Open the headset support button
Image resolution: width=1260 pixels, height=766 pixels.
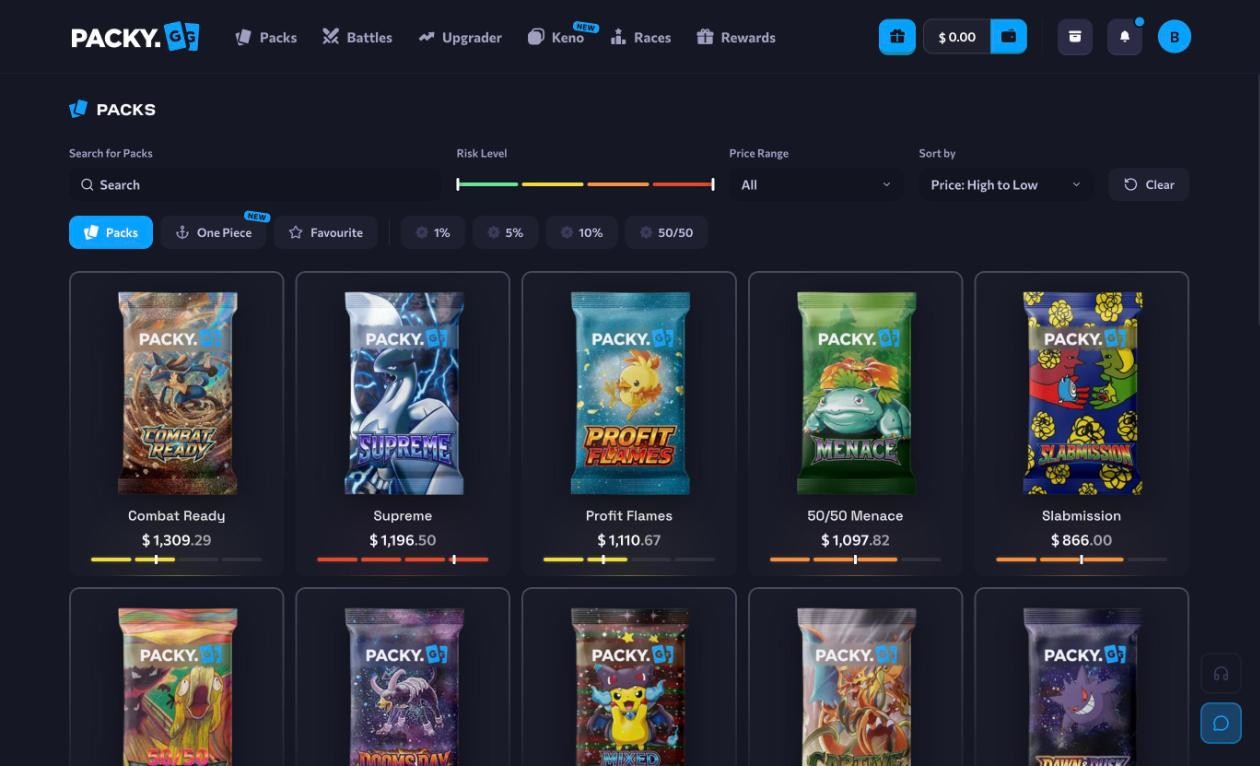pos(1221,673)
